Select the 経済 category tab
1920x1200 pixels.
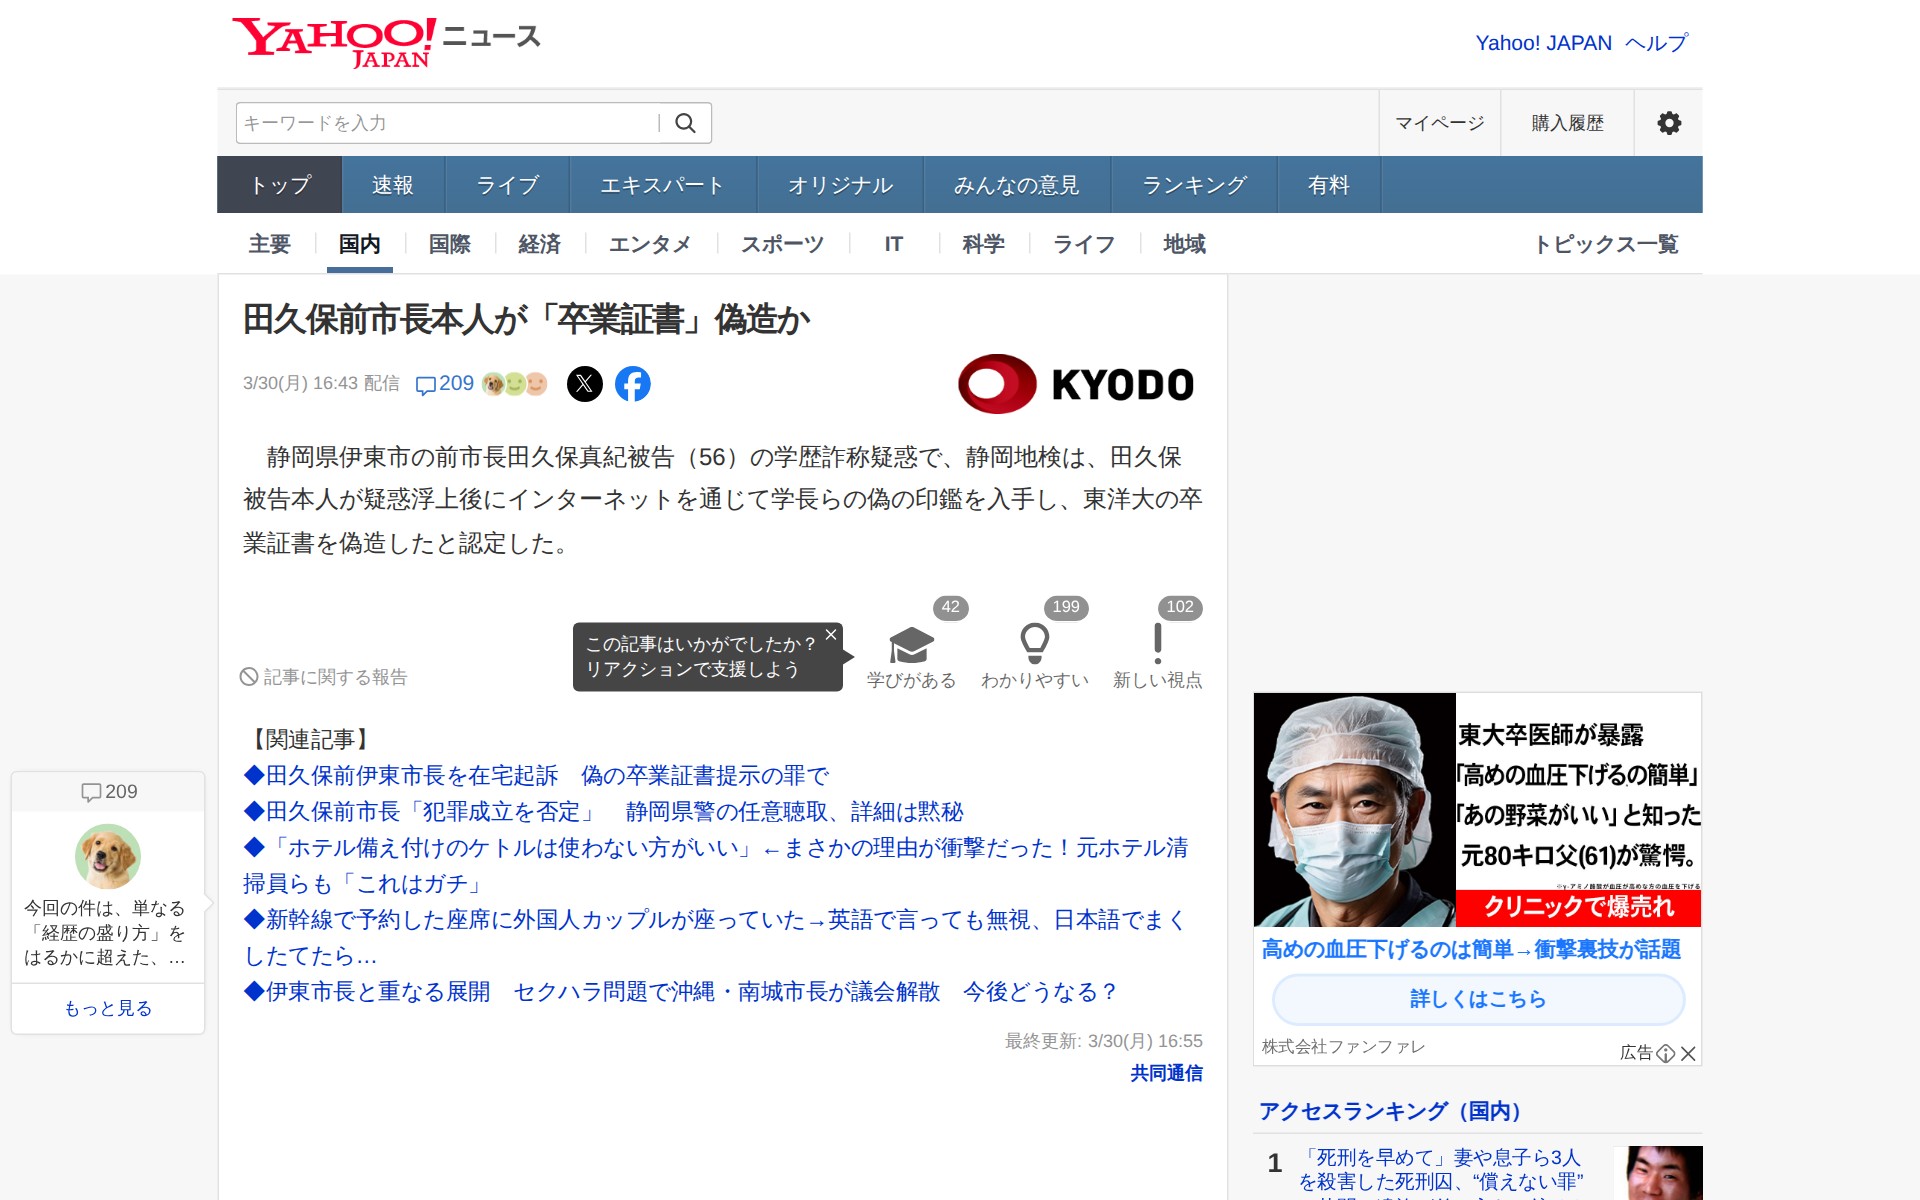pos(539,244)
